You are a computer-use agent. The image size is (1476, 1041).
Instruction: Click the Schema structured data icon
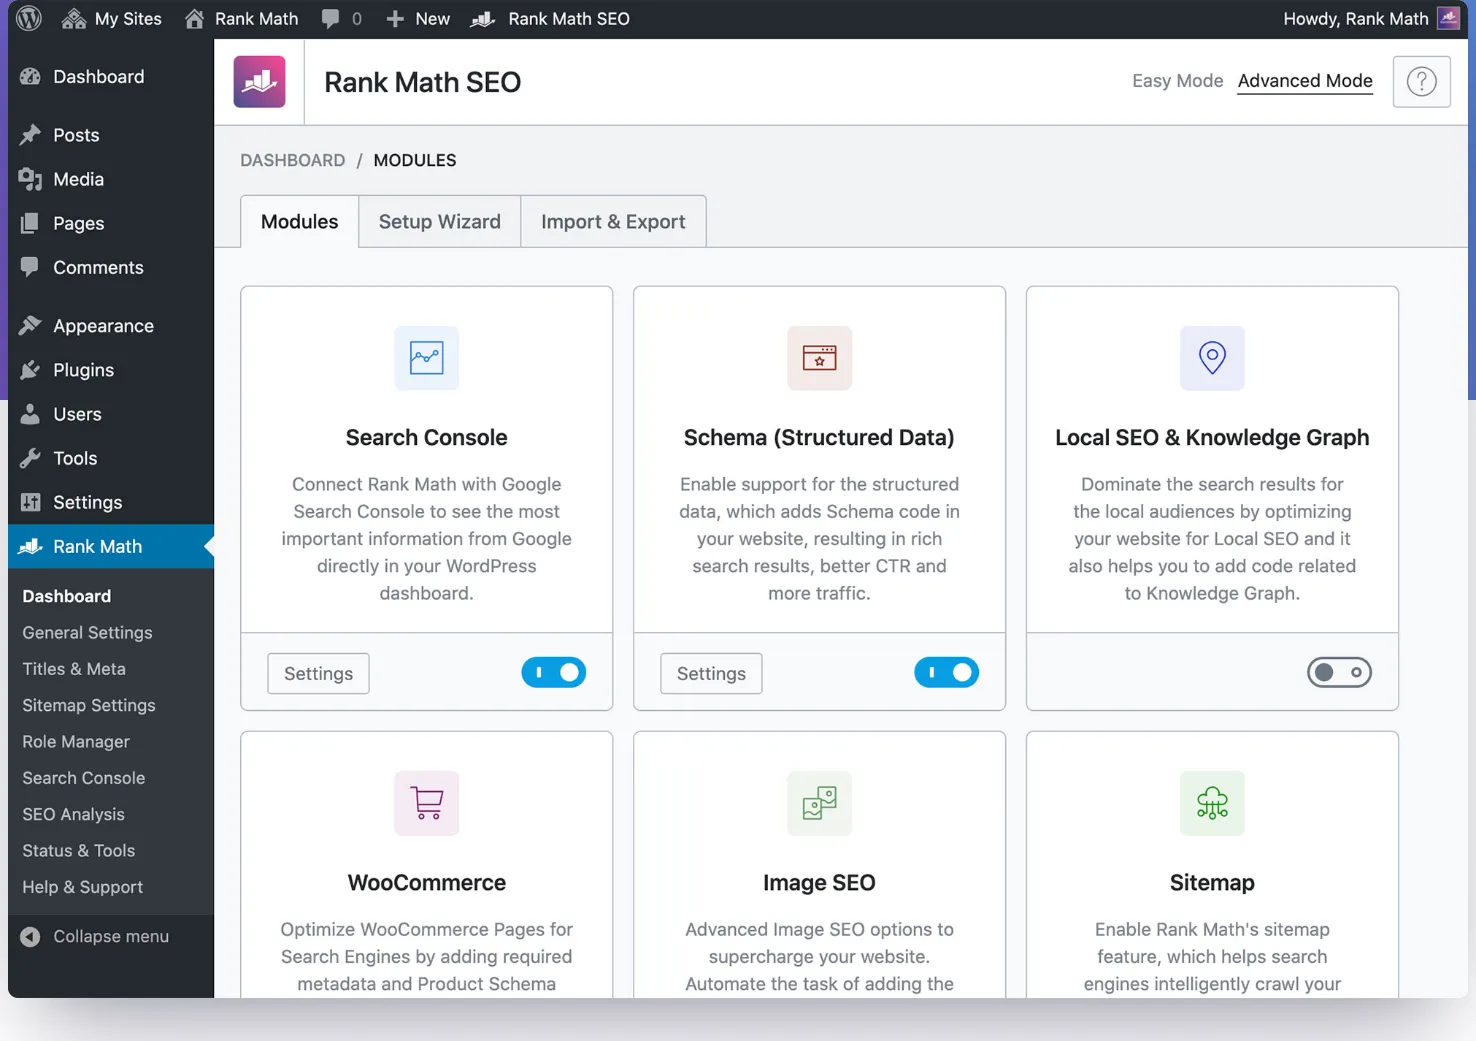820,358
